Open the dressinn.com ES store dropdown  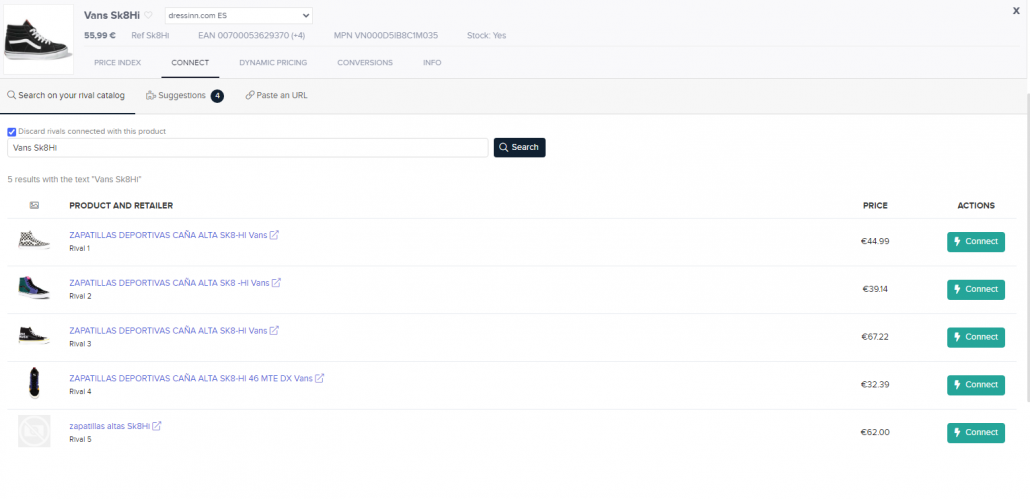point(238,15)
